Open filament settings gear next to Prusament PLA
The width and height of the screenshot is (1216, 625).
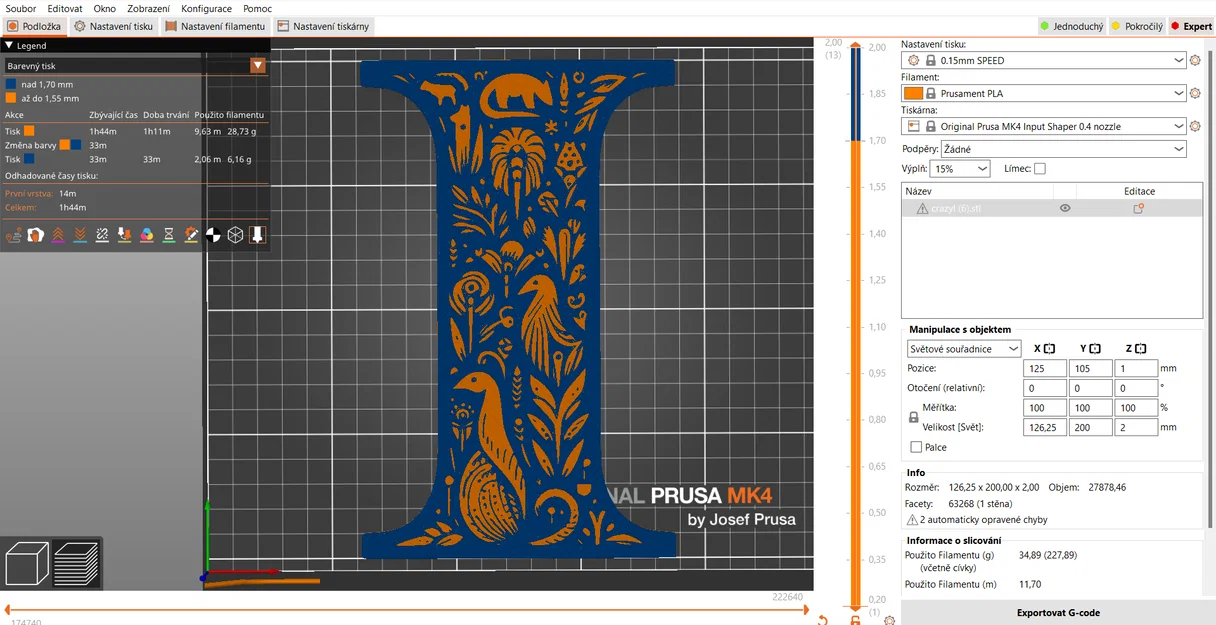click(x=1195, y=93)
